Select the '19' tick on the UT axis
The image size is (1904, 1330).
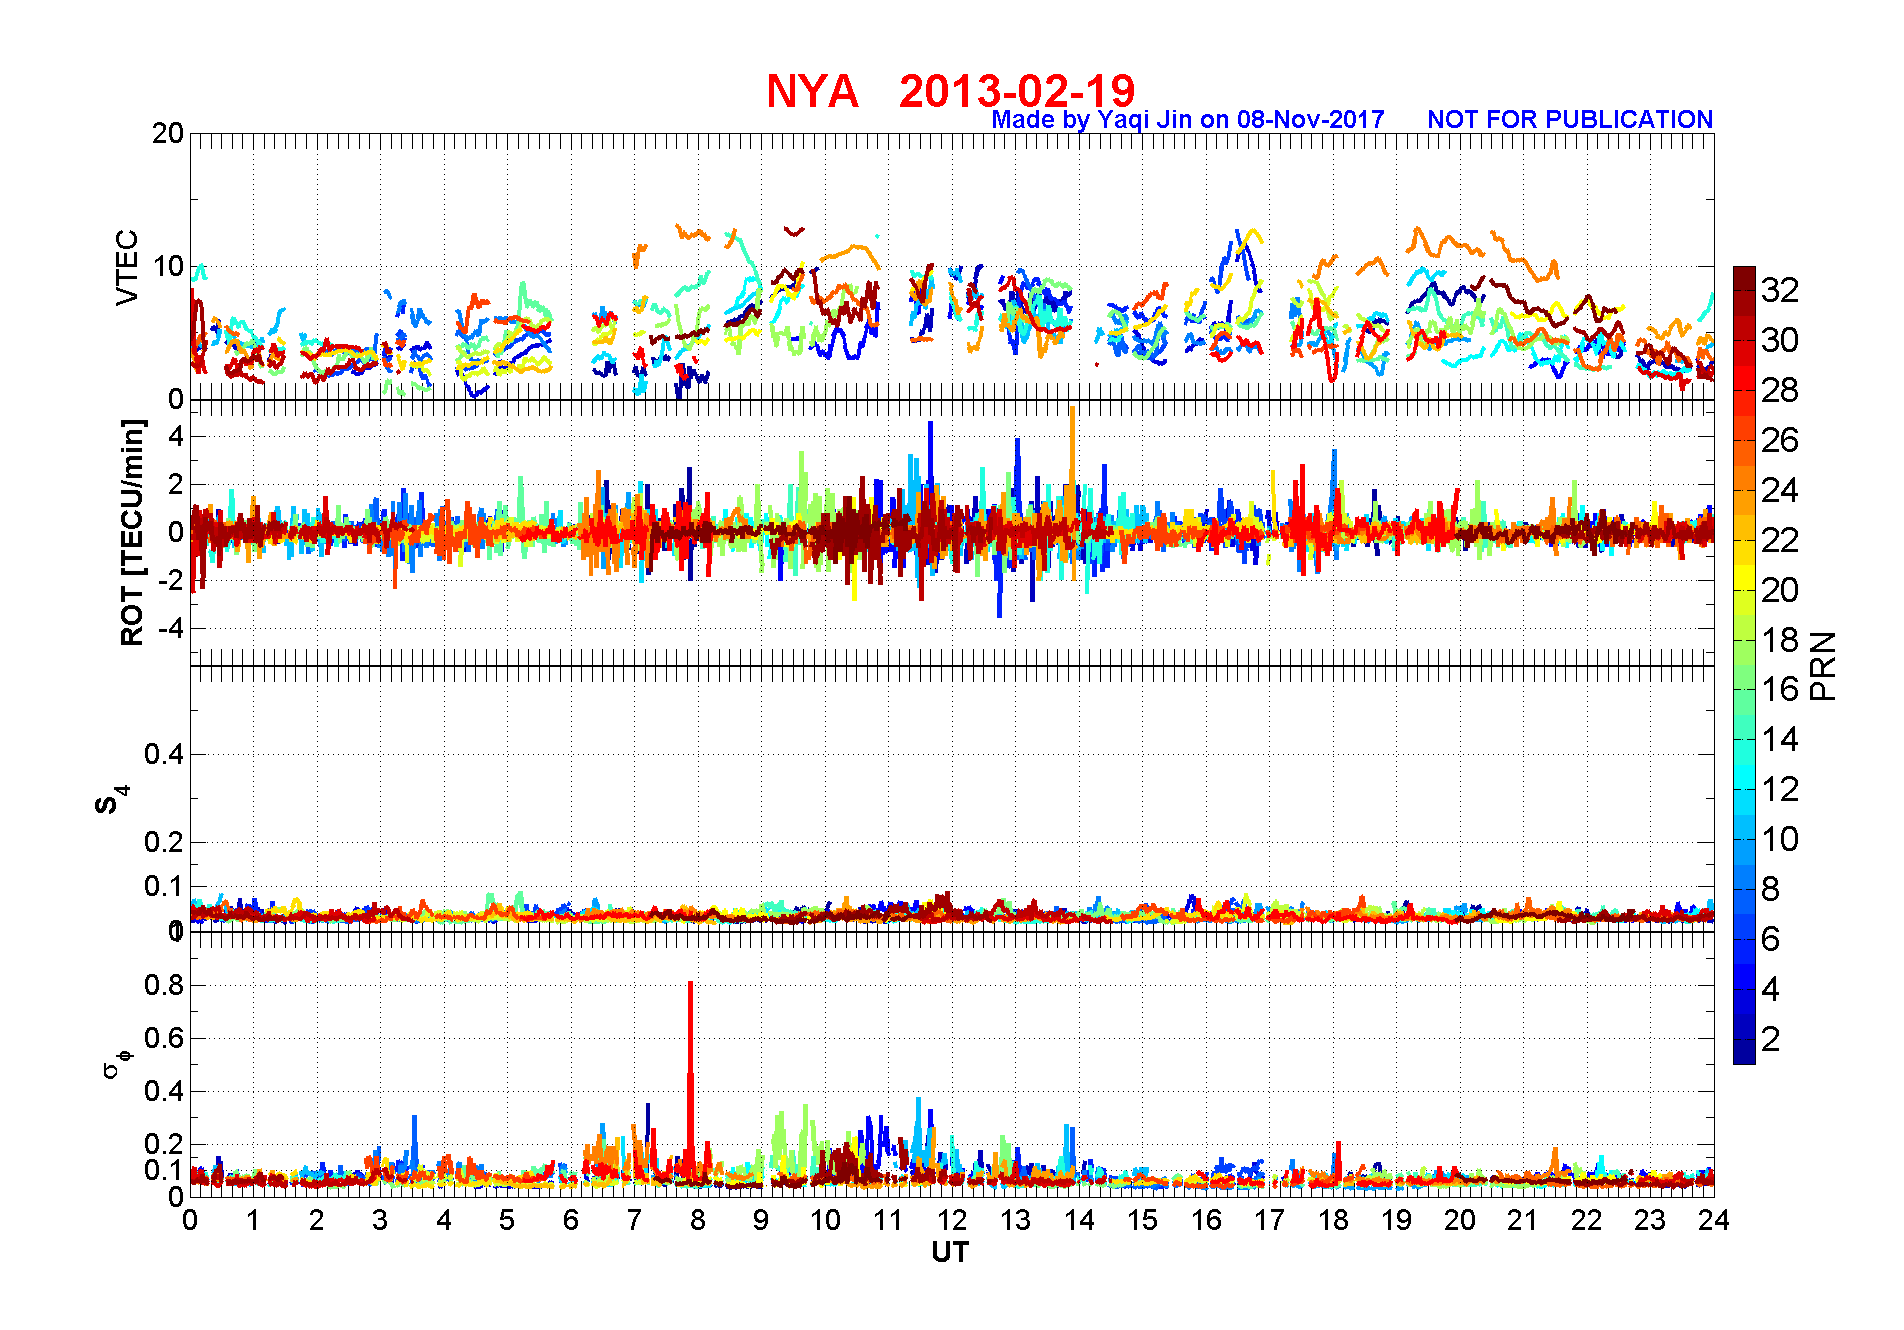click(x=1396, y=1220)
